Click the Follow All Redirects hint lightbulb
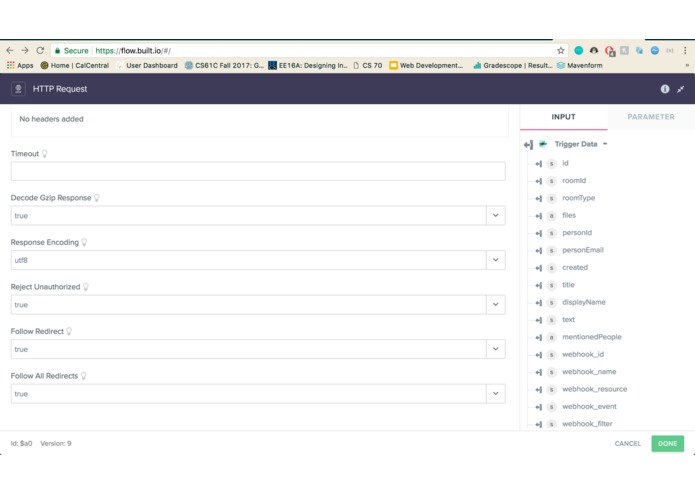695x494 pixels. (83, 376)
